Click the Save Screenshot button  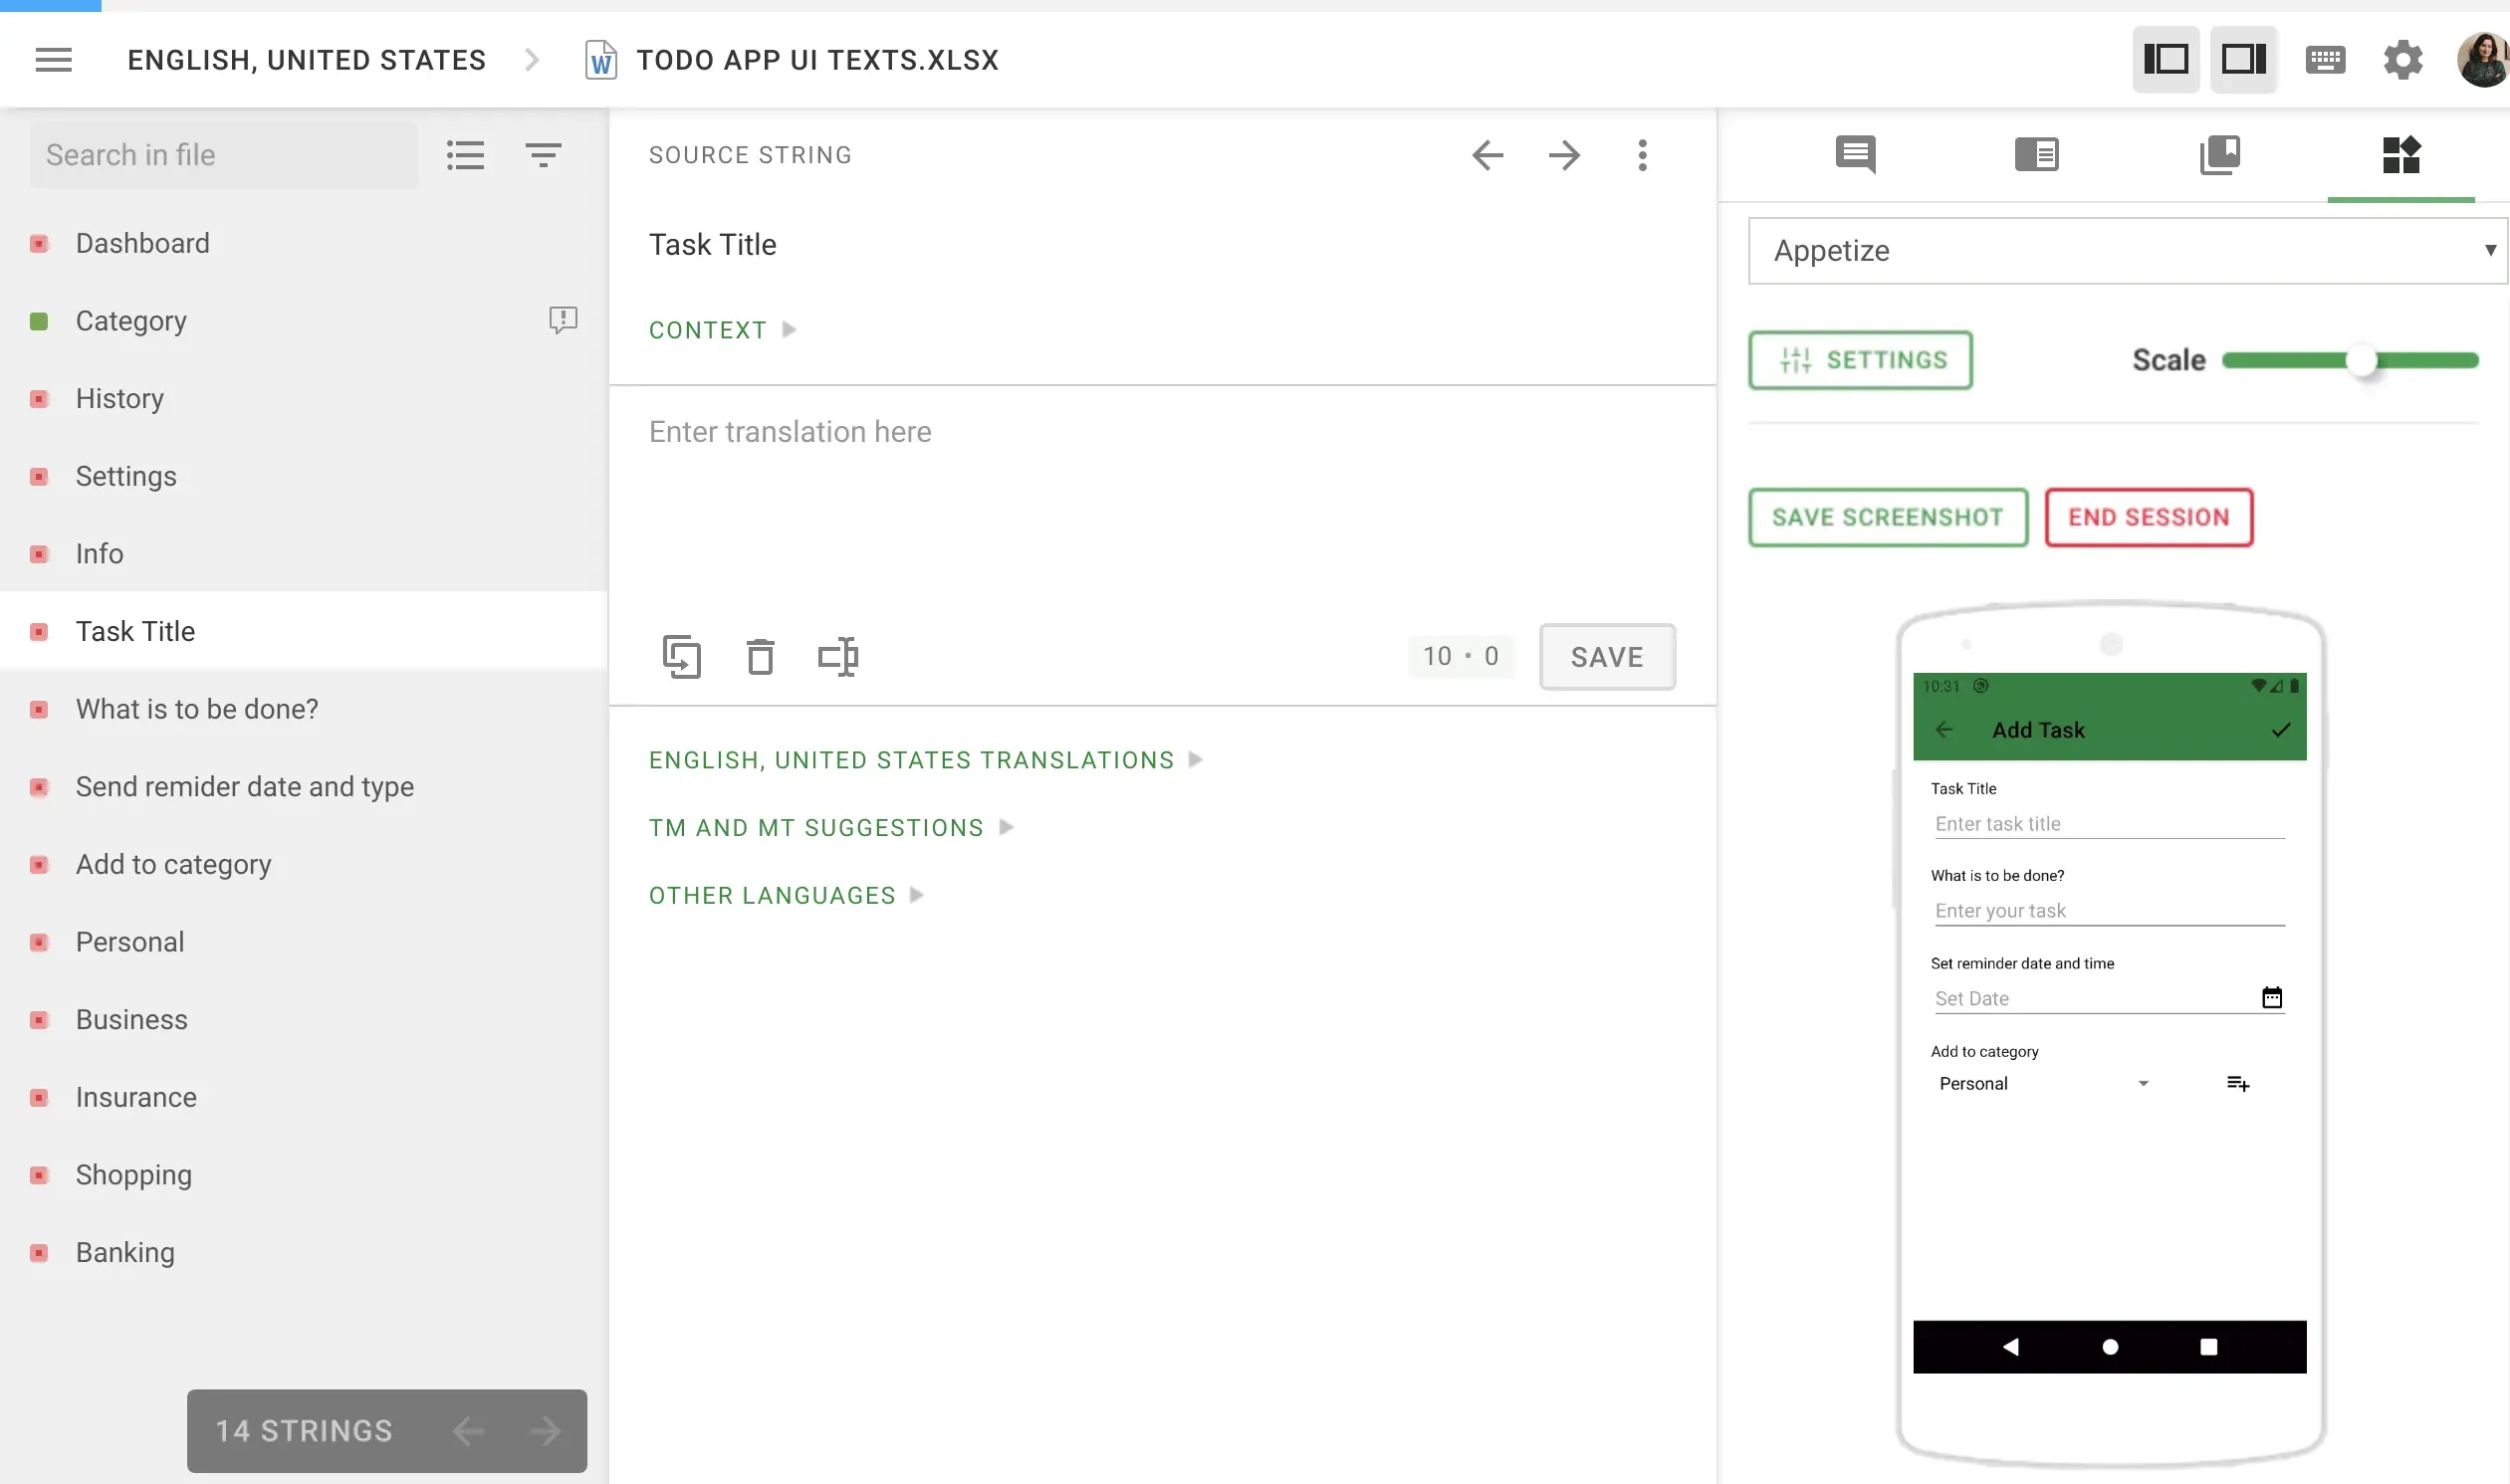(1887, 517)
